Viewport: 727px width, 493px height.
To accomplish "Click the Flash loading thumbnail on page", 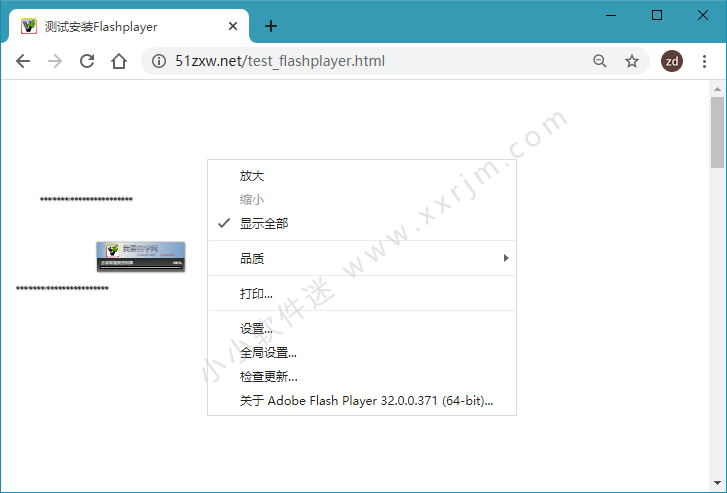I will (x=140, y=256).
